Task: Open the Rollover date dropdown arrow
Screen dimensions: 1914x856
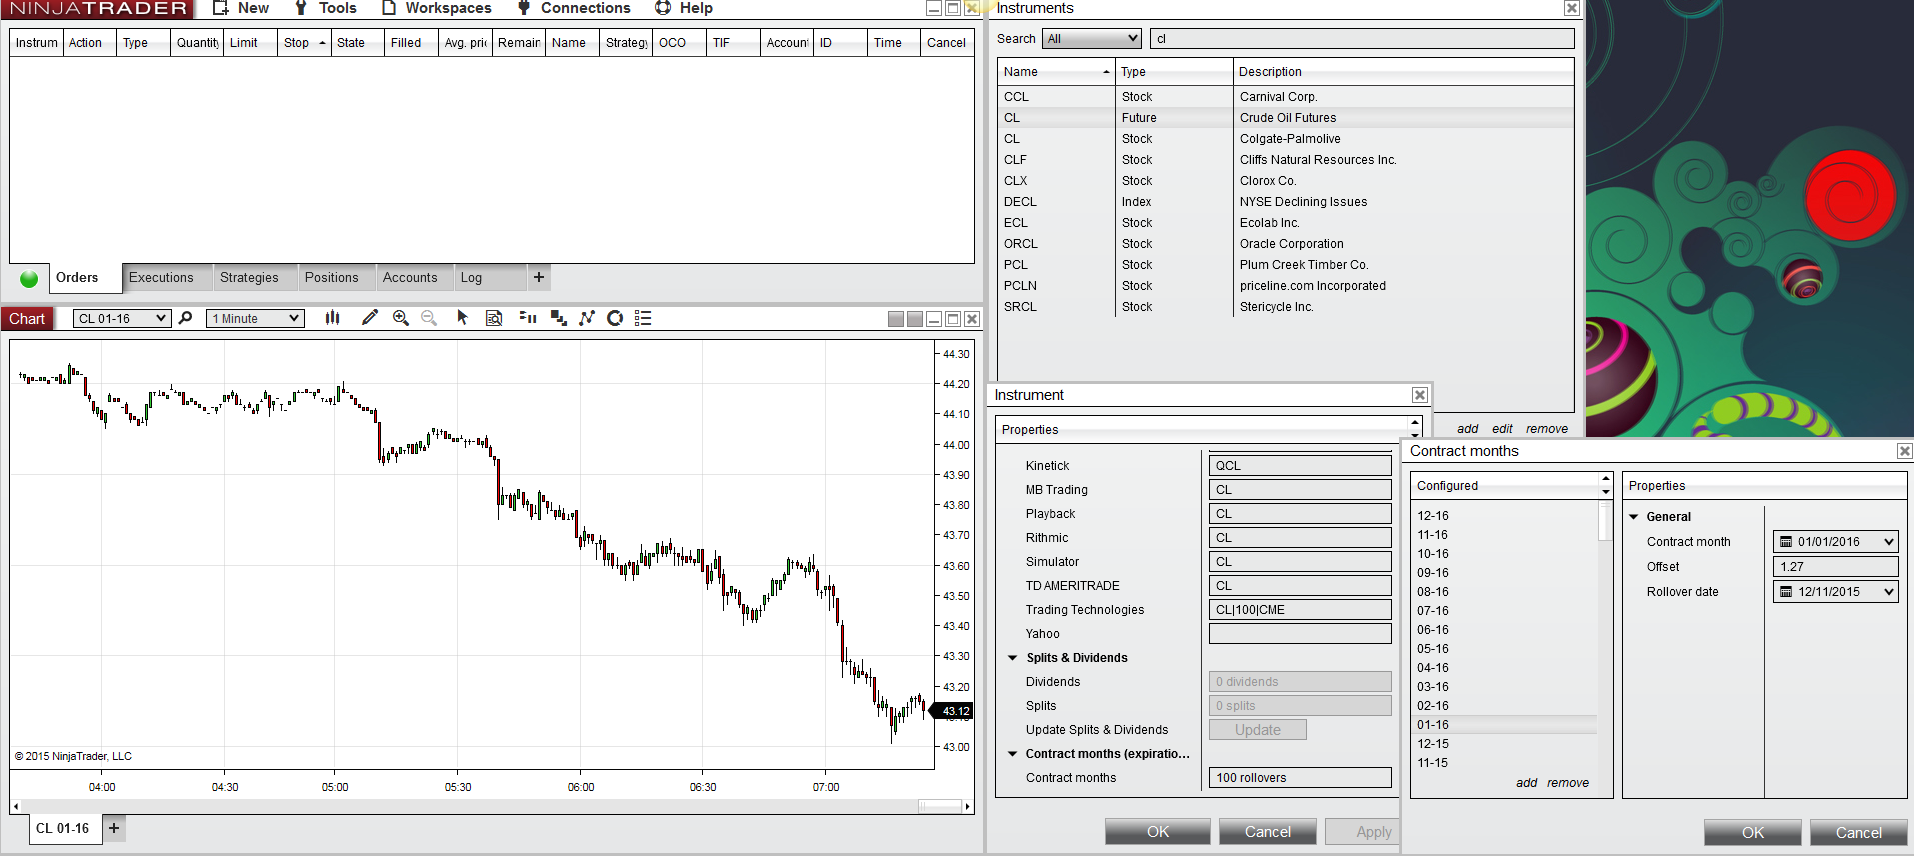Action: pyautogui.click(x=1889, y=592)
